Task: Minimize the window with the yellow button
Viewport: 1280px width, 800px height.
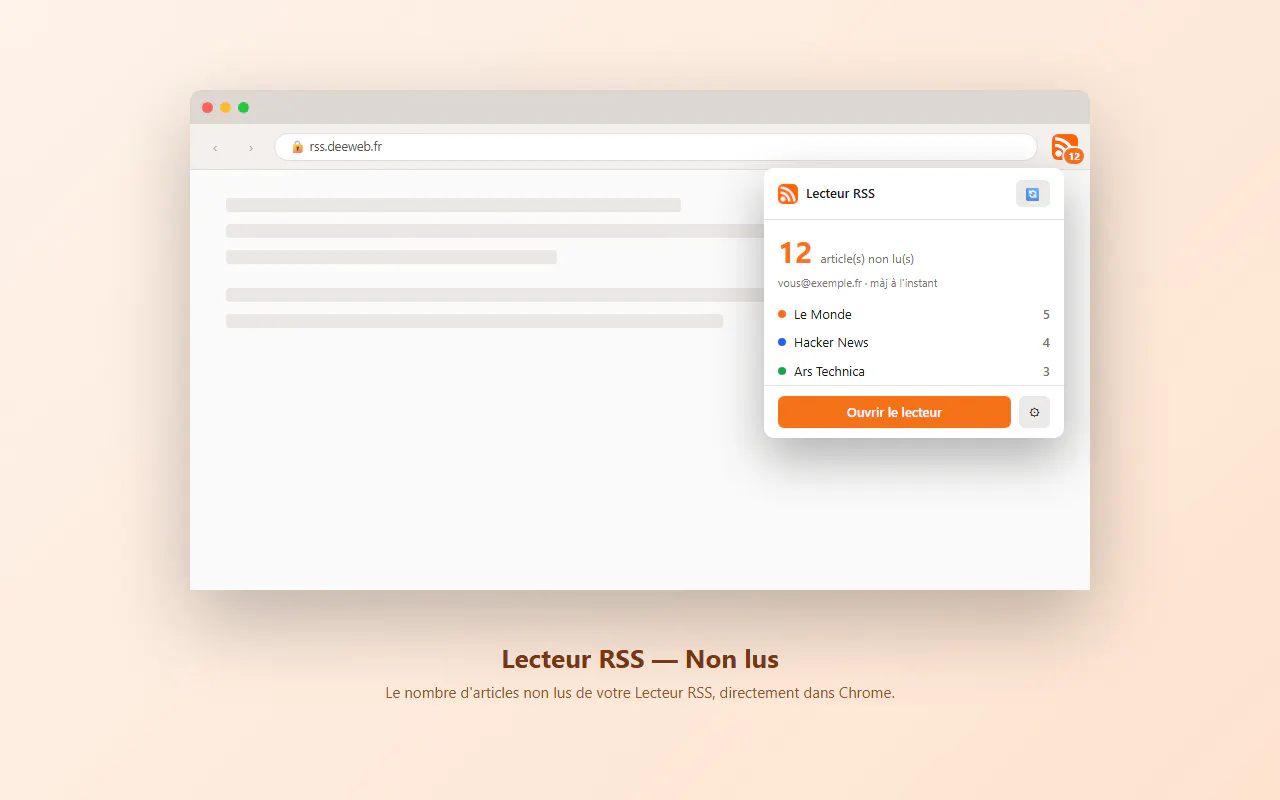Action: click(226, 108)
